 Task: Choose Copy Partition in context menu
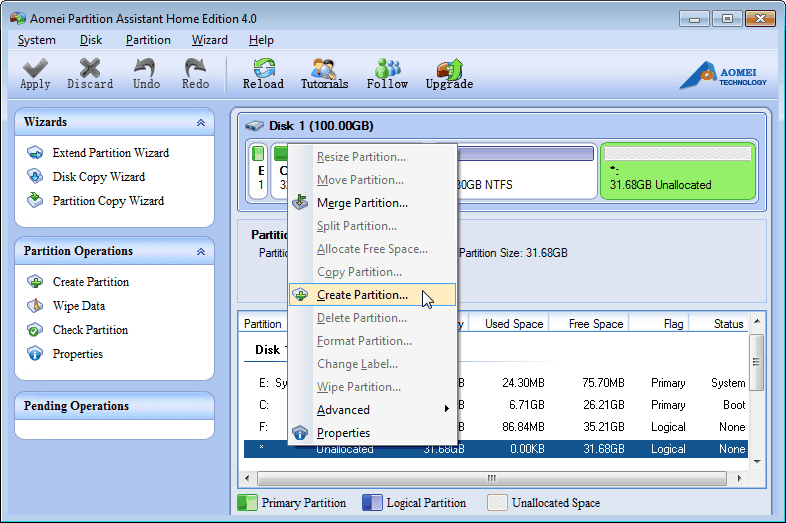click(372, 272)
